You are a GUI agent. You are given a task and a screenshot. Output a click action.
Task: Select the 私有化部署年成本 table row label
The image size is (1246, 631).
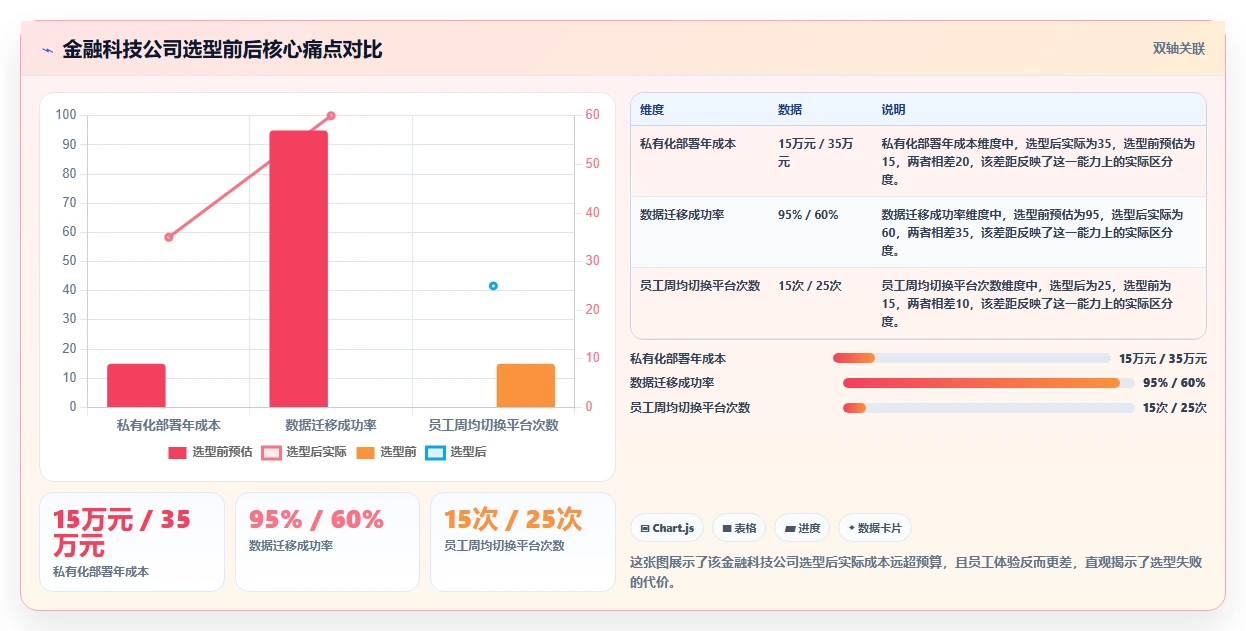688,144
